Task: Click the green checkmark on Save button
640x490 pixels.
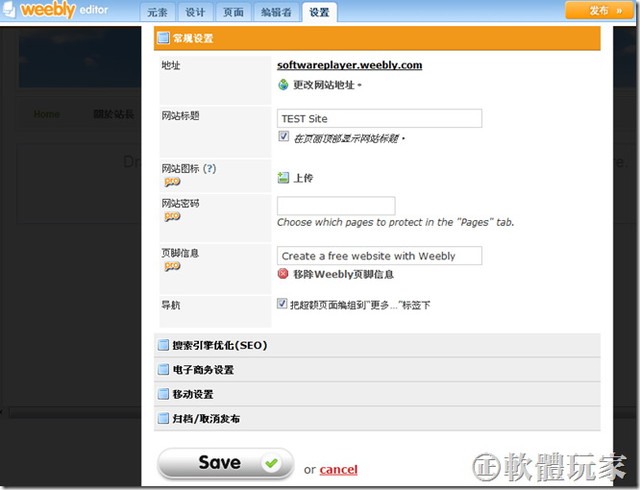Action: click(x=271, y=463)
